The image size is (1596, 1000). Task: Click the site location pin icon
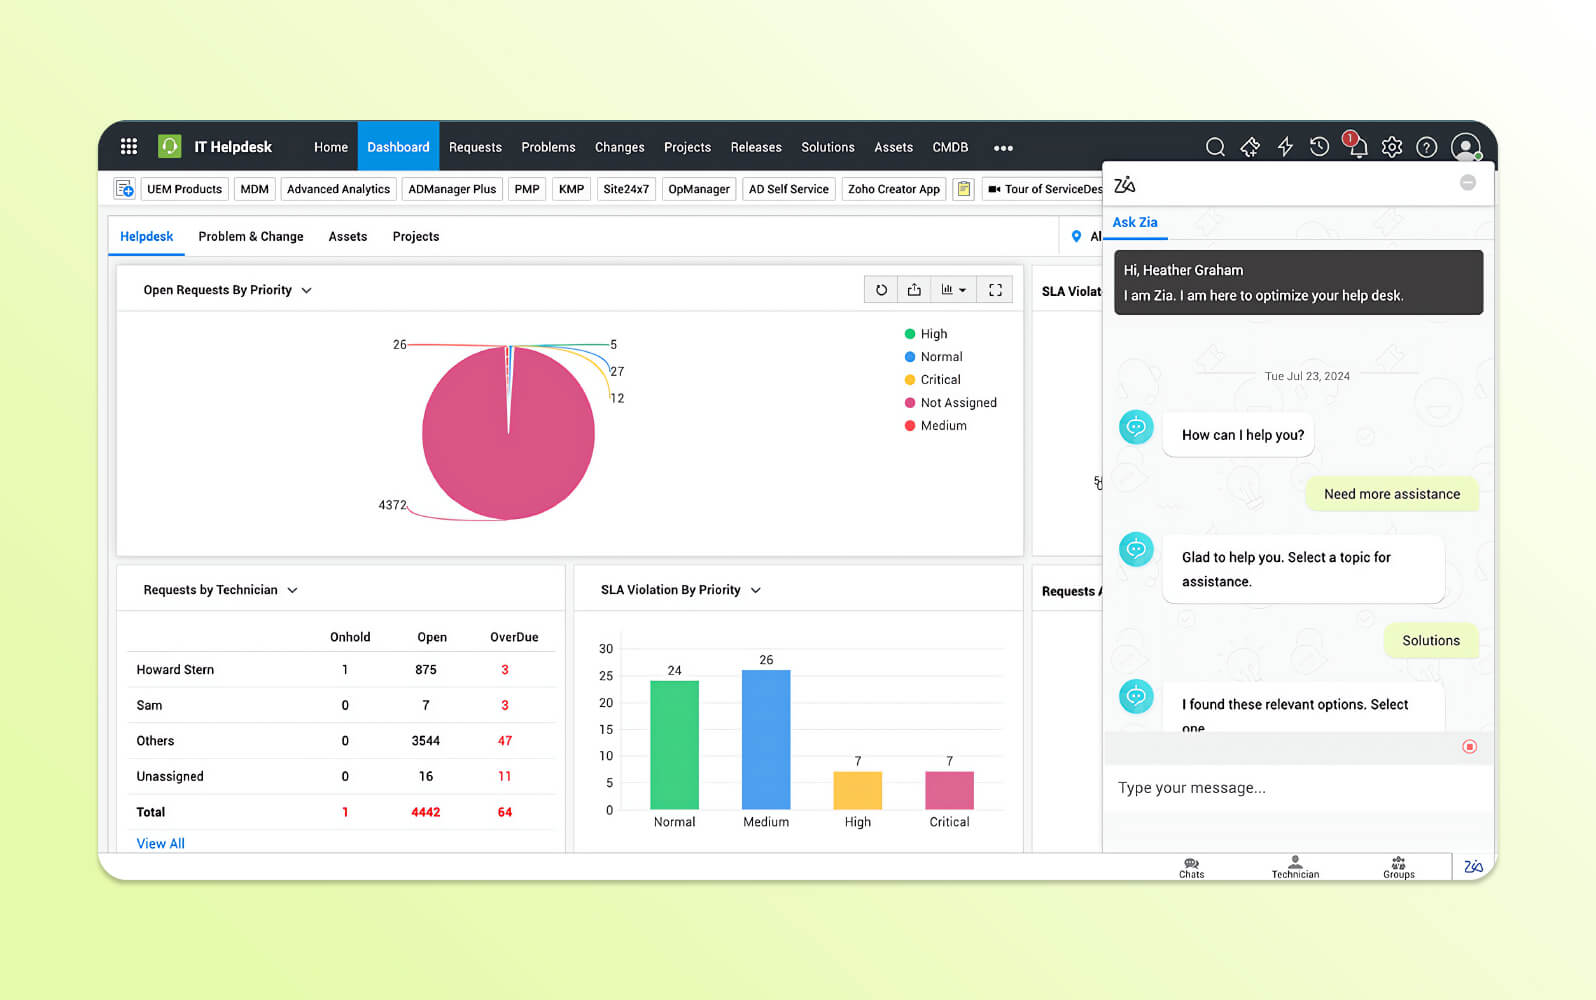click(x=1076, y=237)
